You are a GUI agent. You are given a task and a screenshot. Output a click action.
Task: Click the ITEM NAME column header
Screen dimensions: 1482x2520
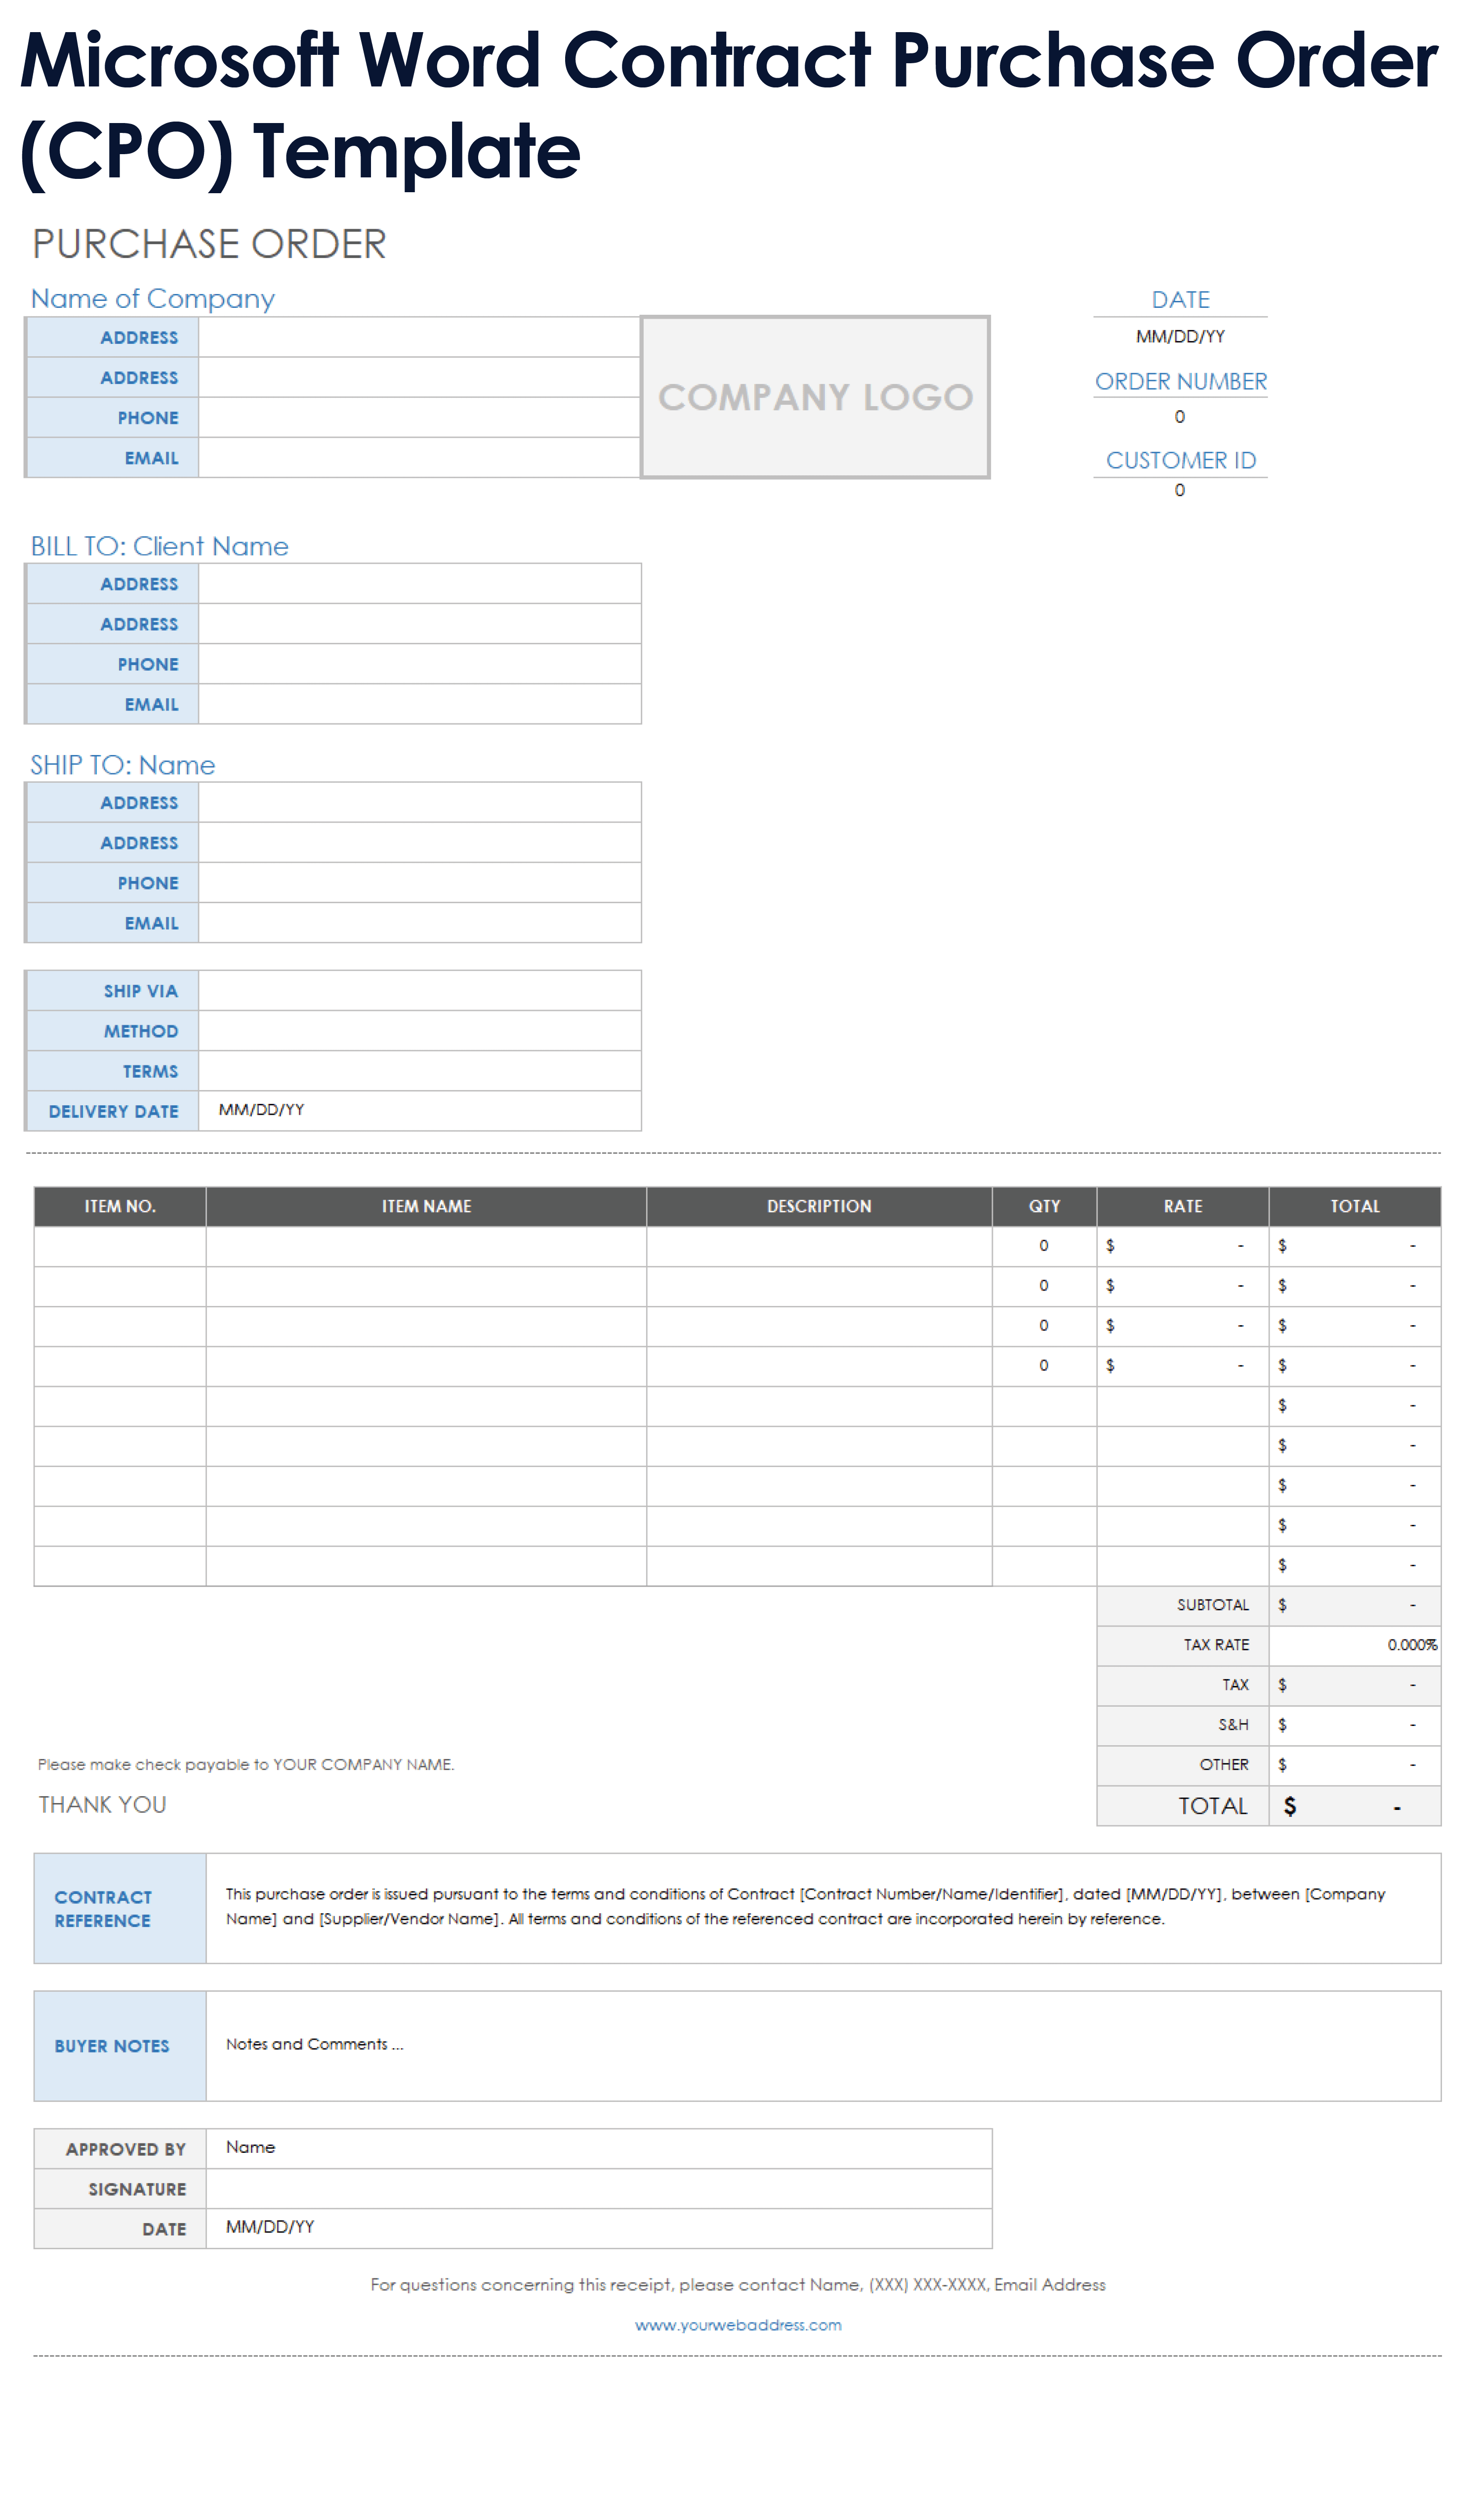coord(426,1206)
